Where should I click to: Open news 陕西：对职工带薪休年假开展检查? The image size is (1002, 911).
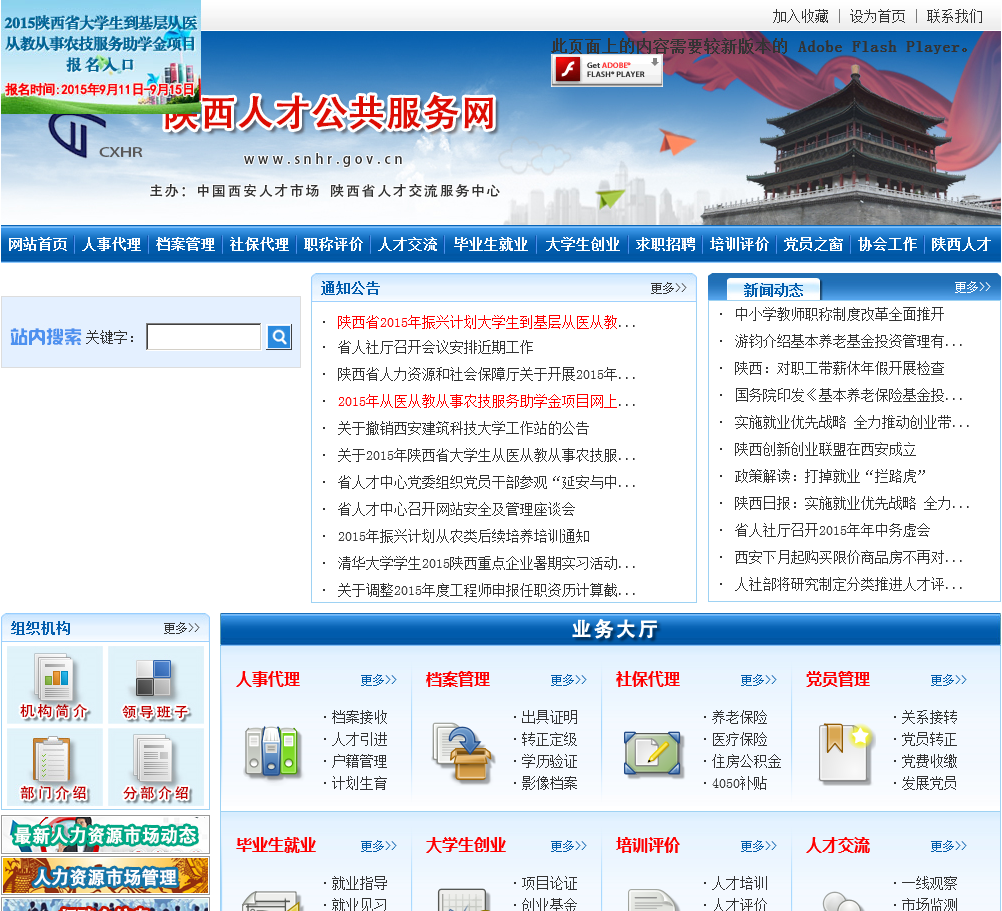tap(839, 369)
